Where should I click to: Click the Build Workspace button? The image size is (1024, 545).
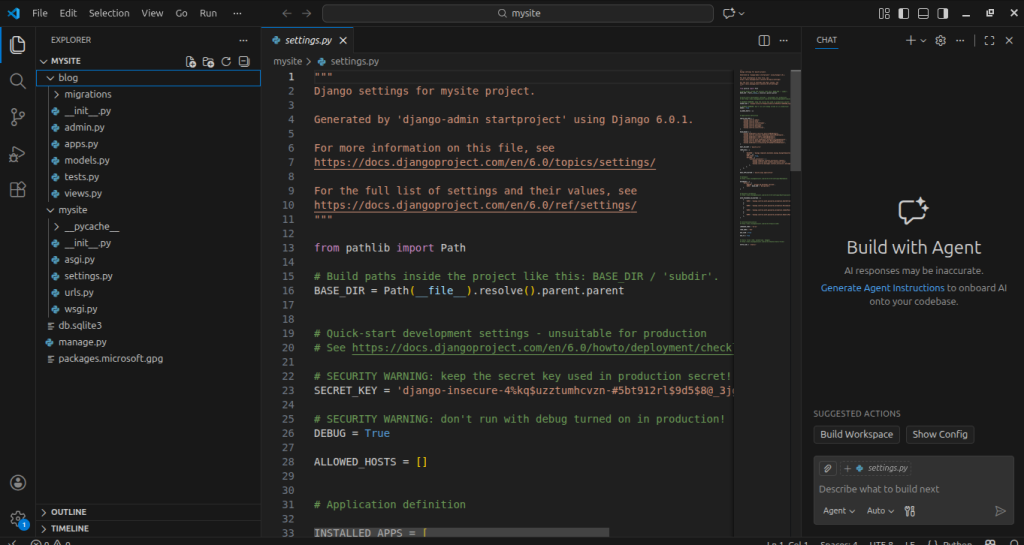pos(856,434)
